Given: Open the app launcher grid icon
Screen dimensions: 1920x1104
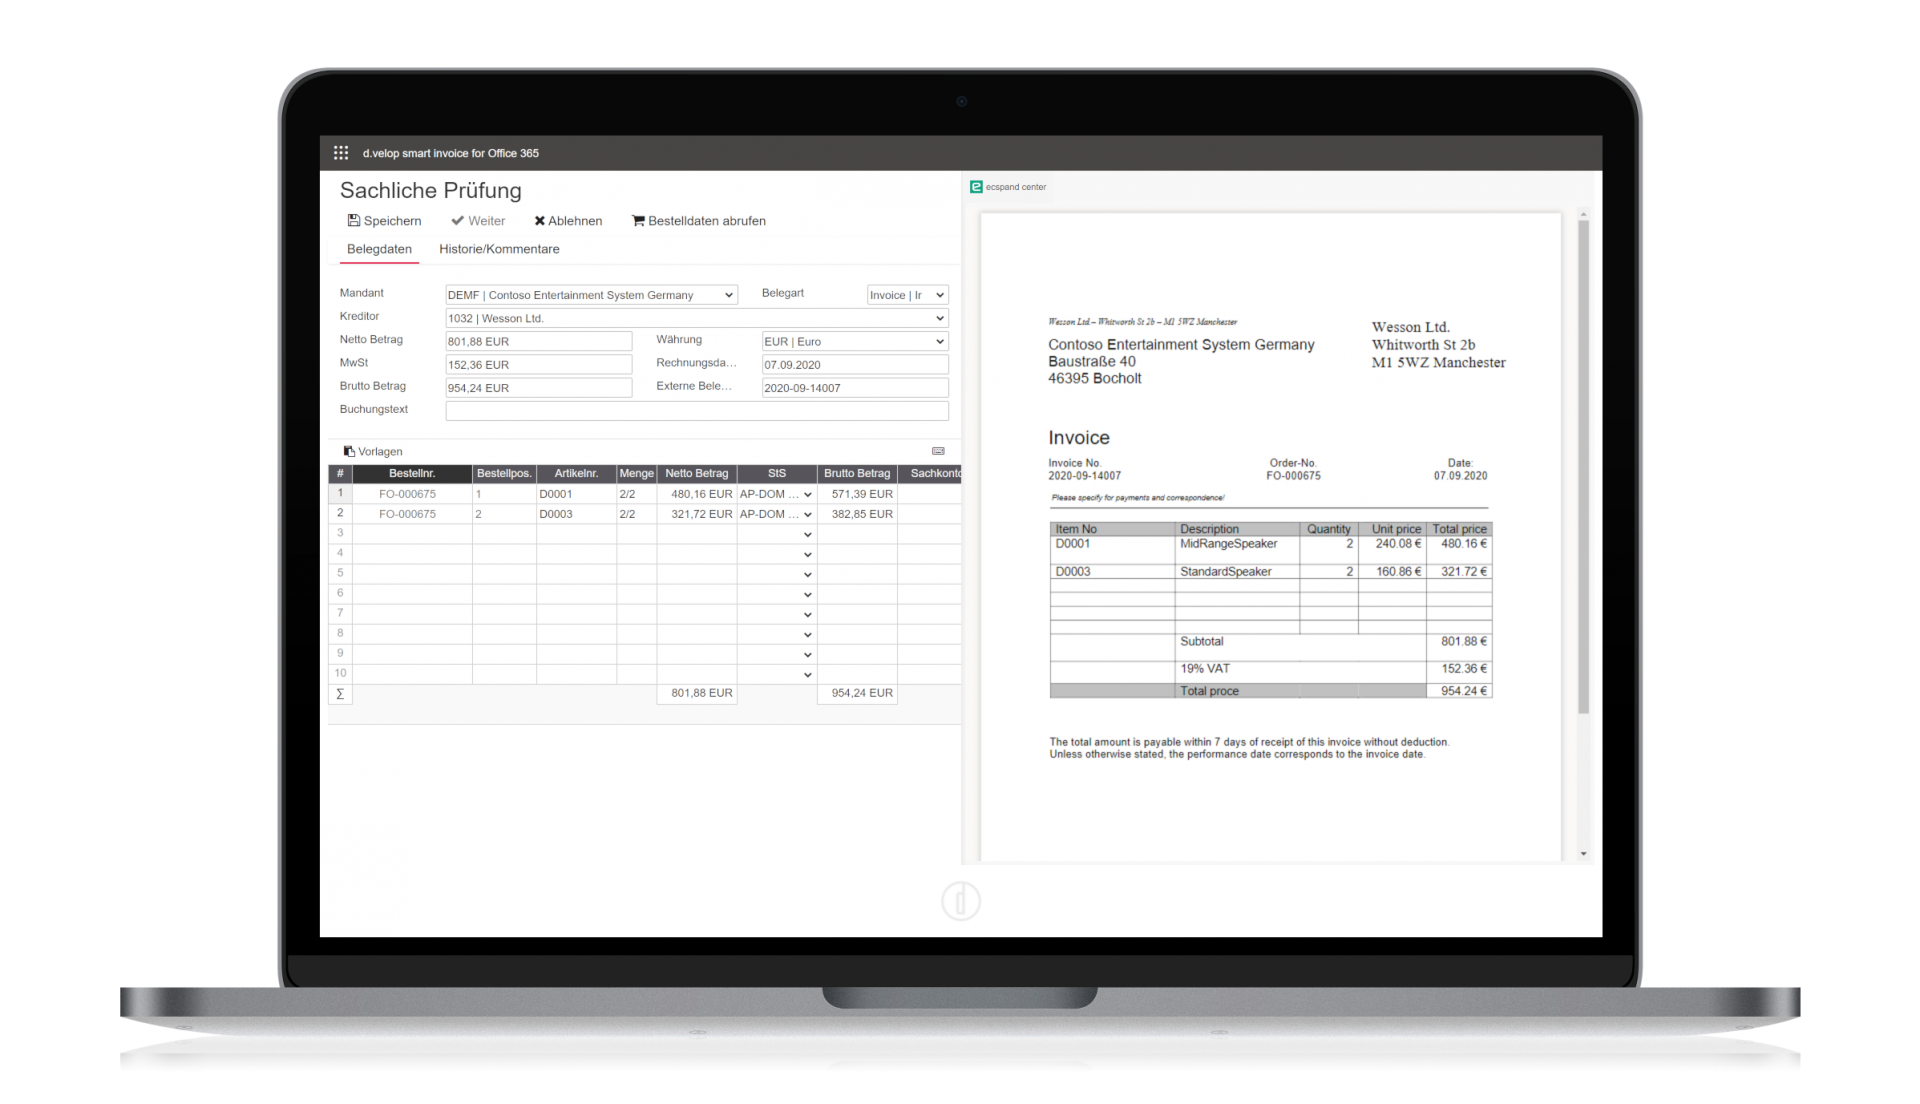Looking at the screenshot, I should coord(340,153).
